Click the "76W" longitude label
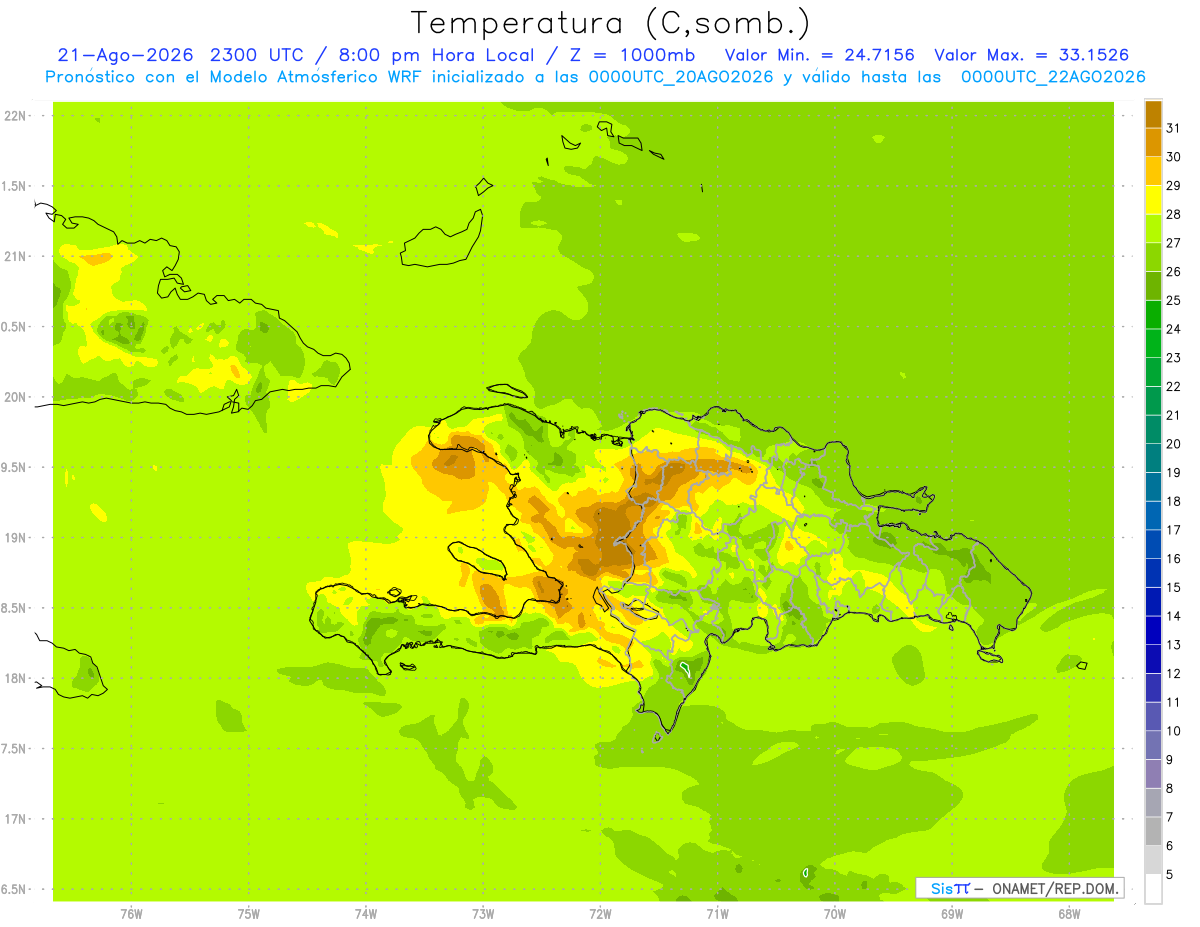Screen dimensions: 1200x927 (131, 913)
